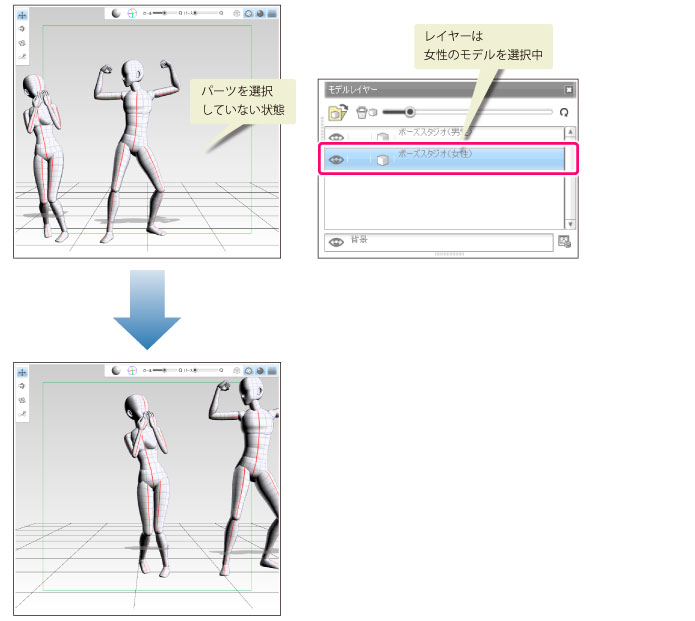Select the ポーズスタジオ(女性) layer row
This screenshot has height=621, width=695.
point(444,159)
